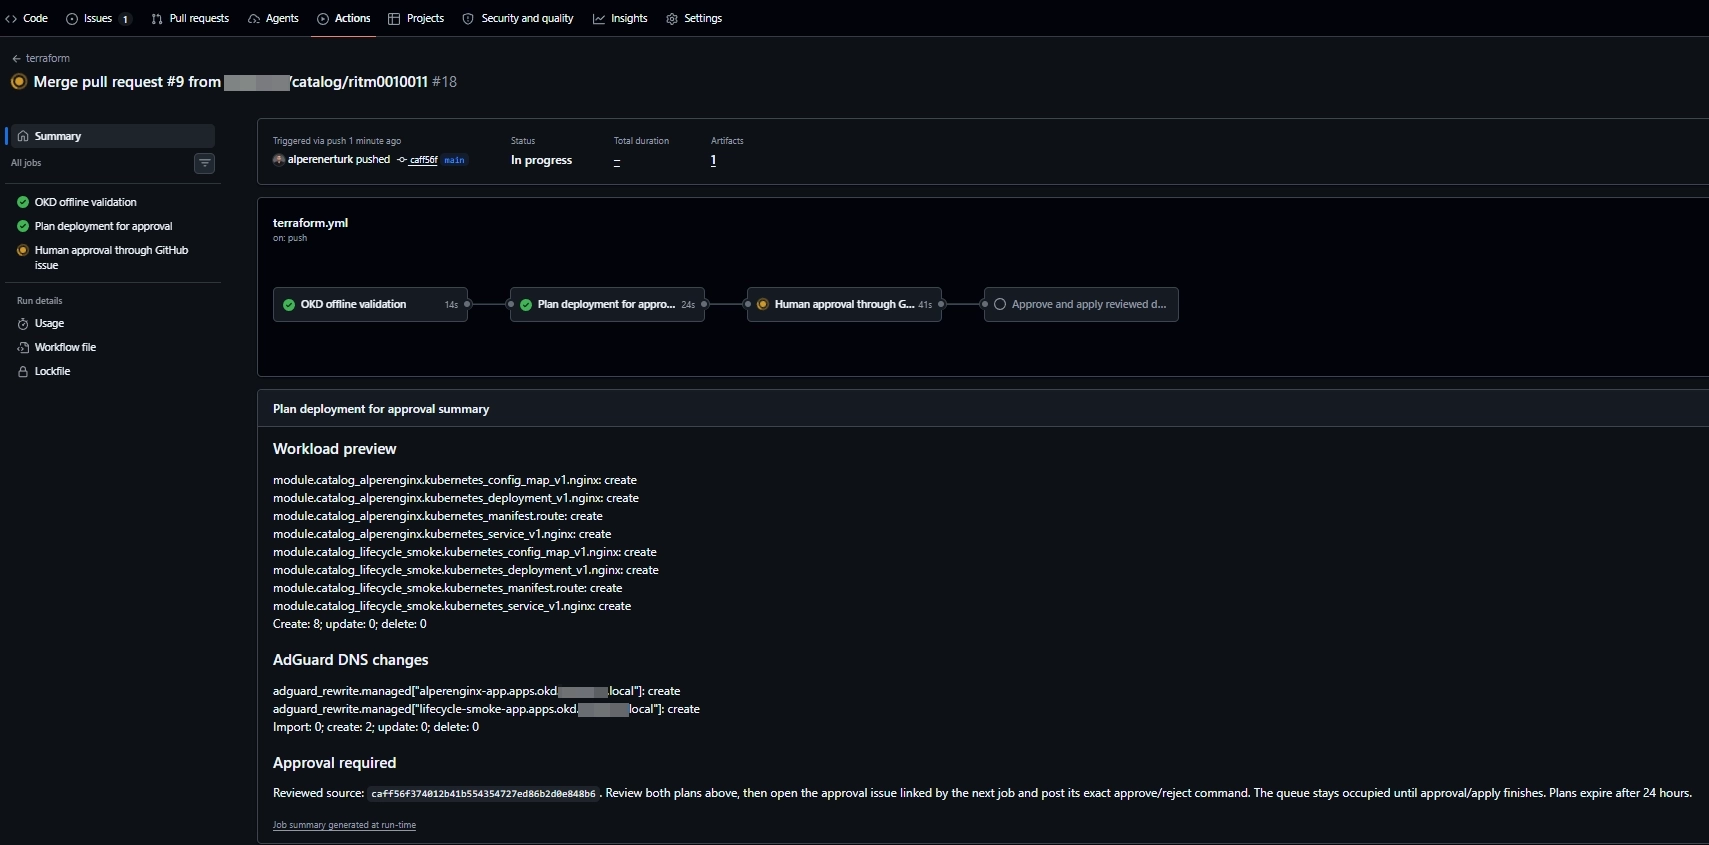Open Security and quality tab
This screenshot has height=845, width=1709.
tap(518, 18)
